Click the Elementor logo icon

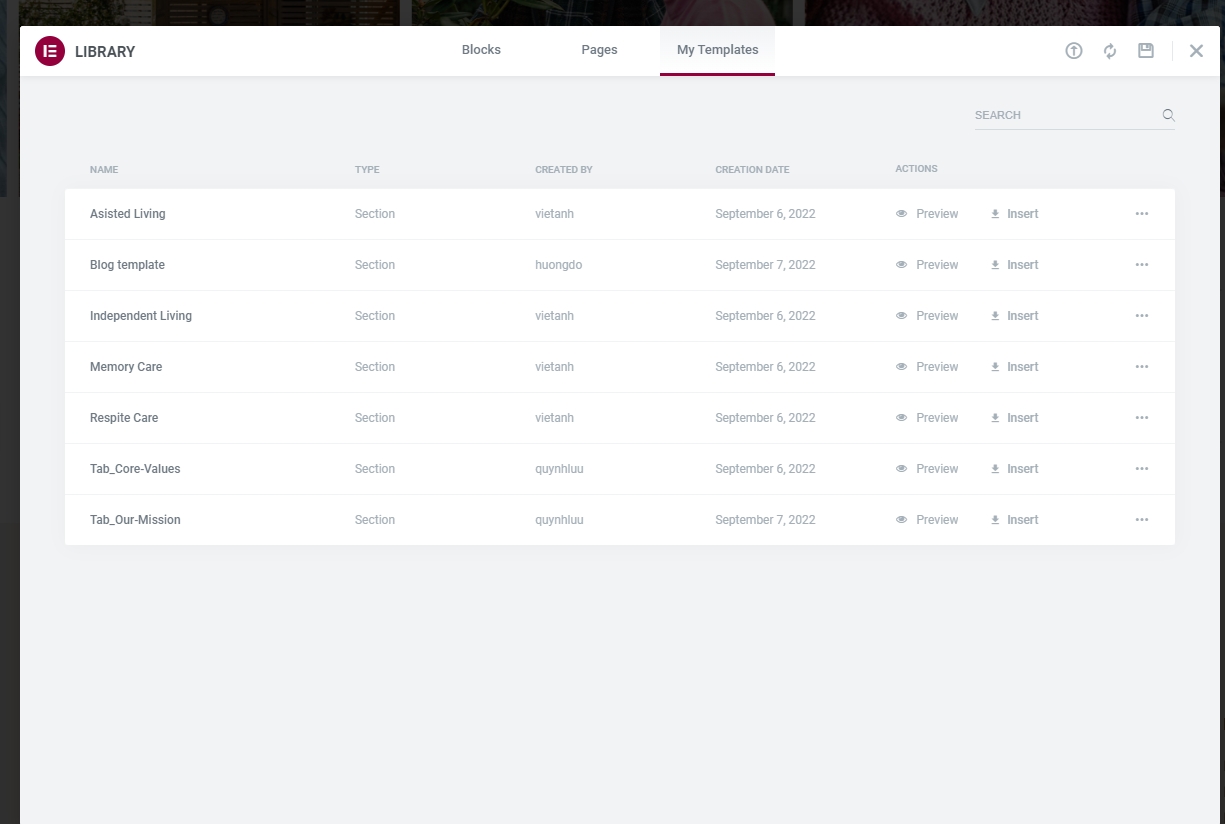[50, 51]
